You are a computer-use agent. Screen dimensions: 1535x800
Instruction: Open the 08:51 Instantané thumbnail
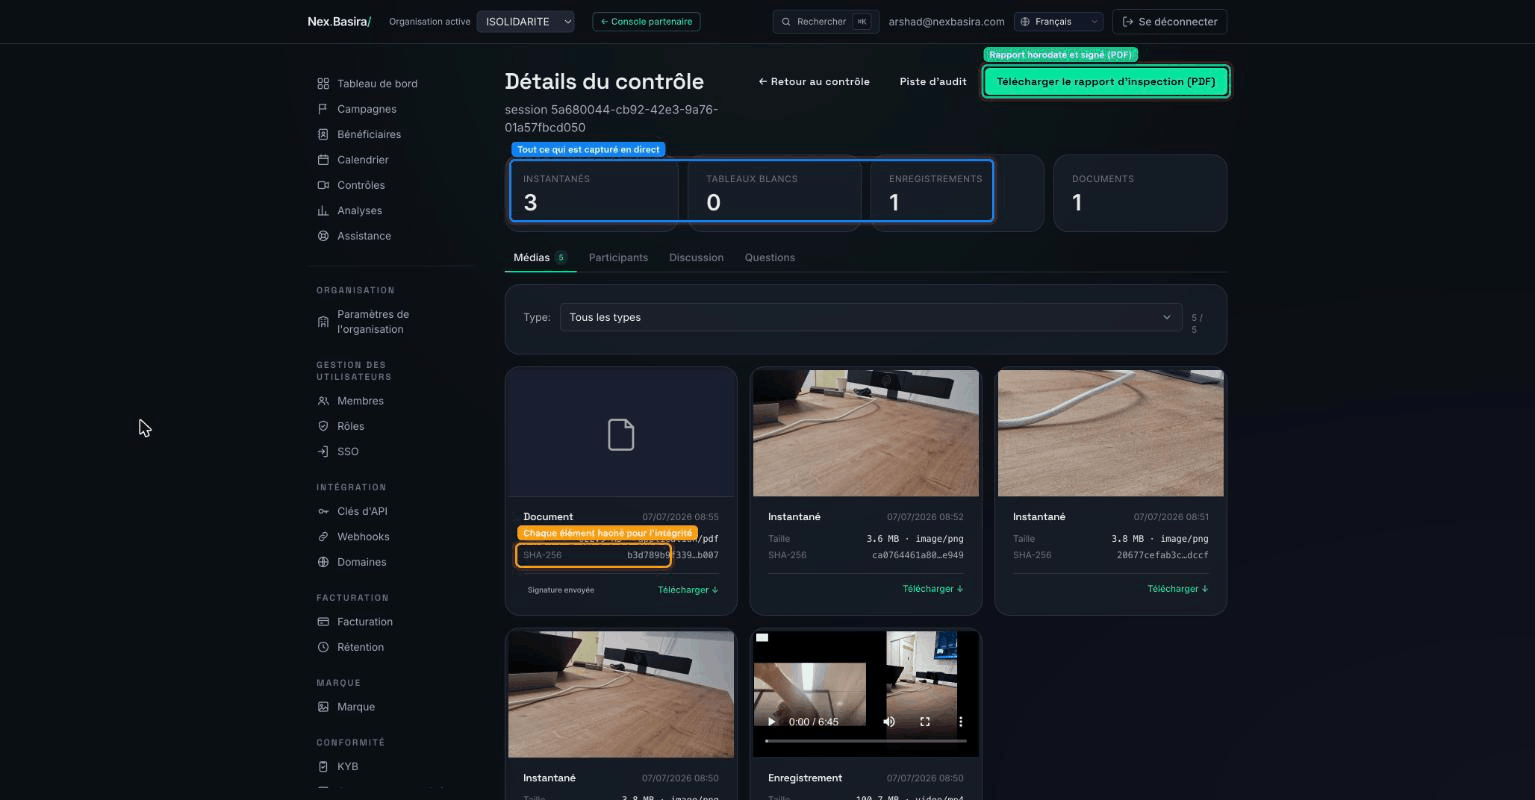[x=1111, y=433]
